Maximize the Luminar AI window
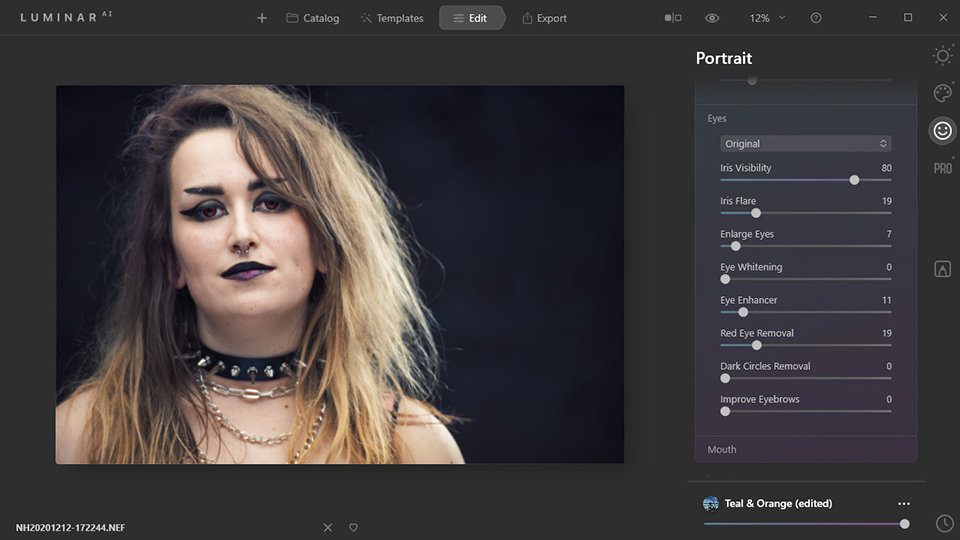The width and height of the screenshot is (960, 540). [x=908, y=18]
